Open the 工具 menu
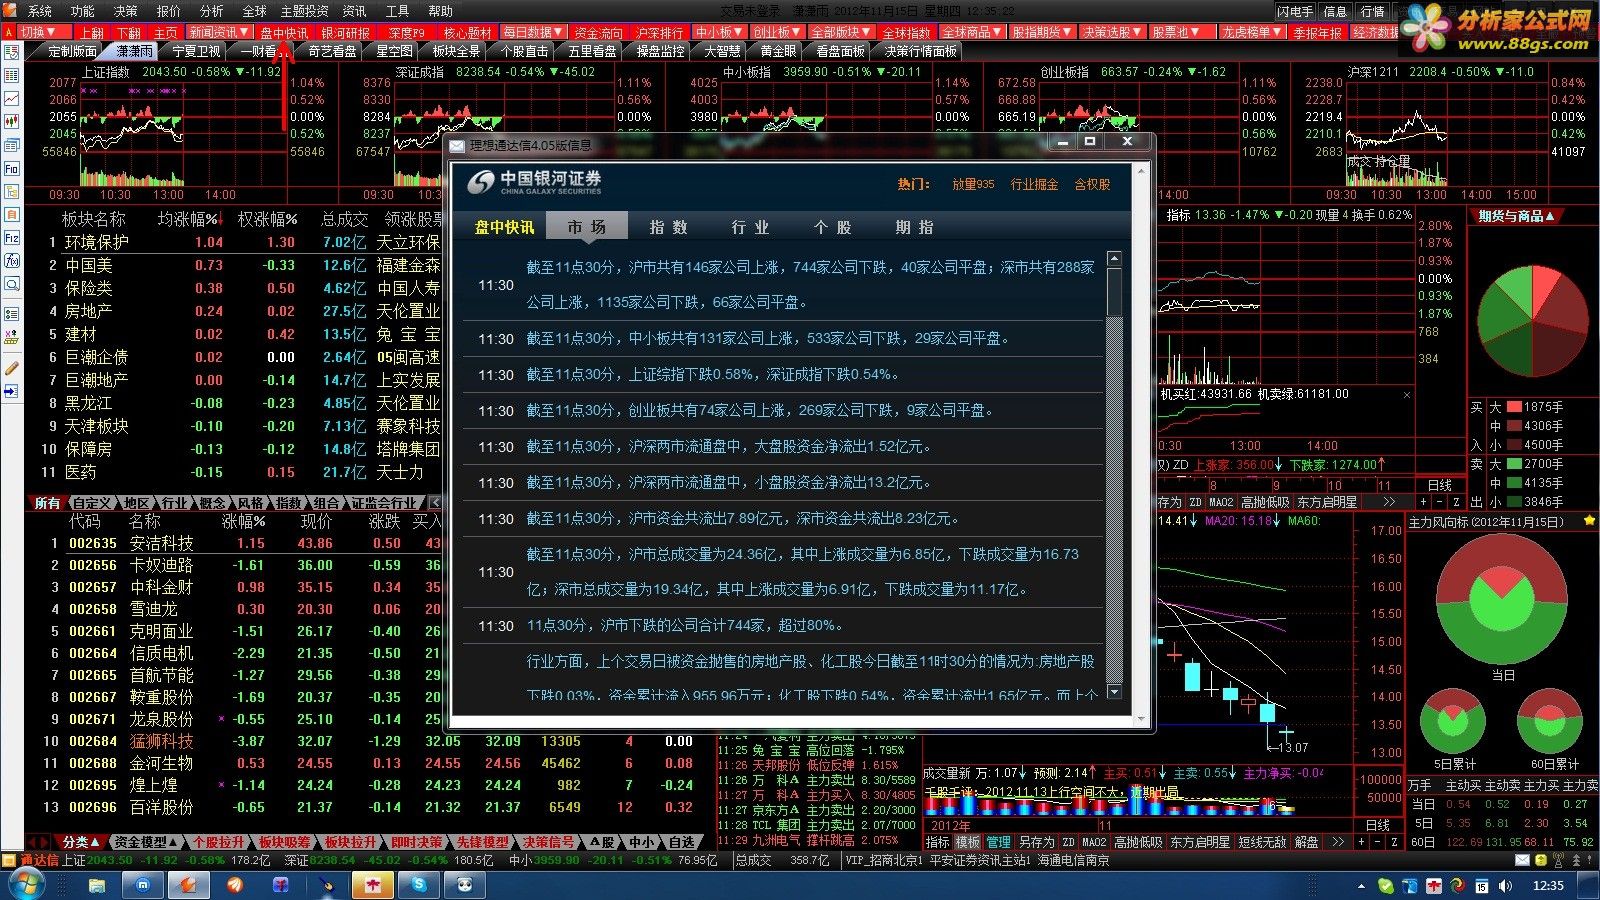The width and height of the screenshot is (1600, 900). click(398, 11)
